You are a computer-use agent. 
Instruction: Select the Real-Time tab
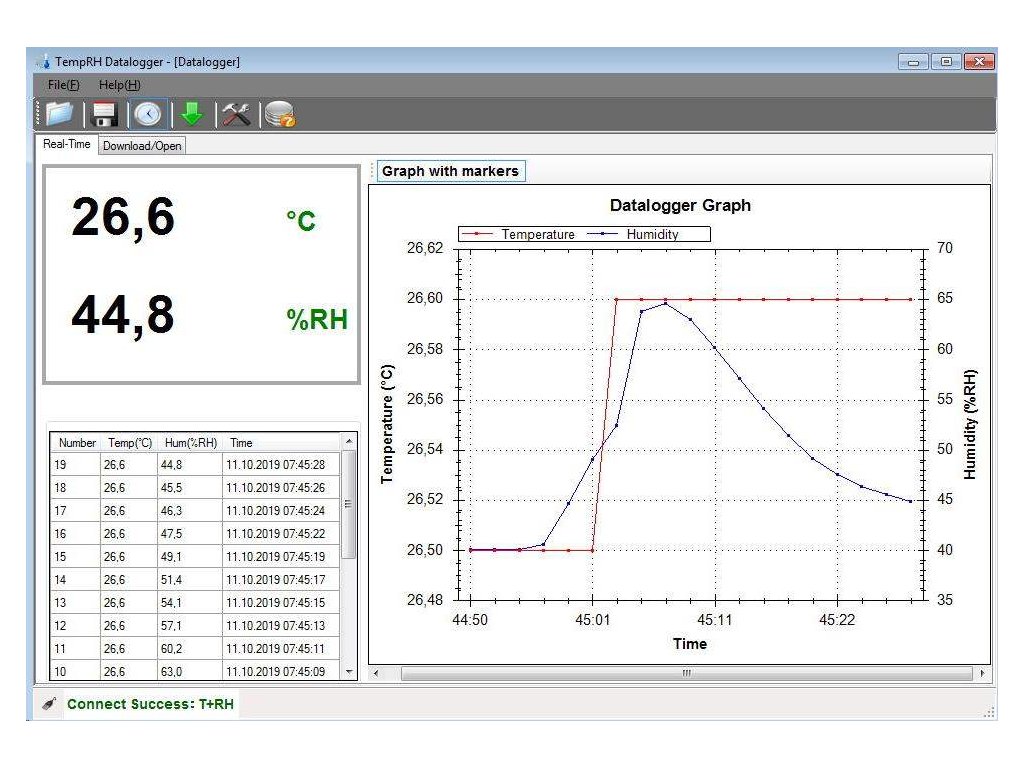[x=67, y=144]
